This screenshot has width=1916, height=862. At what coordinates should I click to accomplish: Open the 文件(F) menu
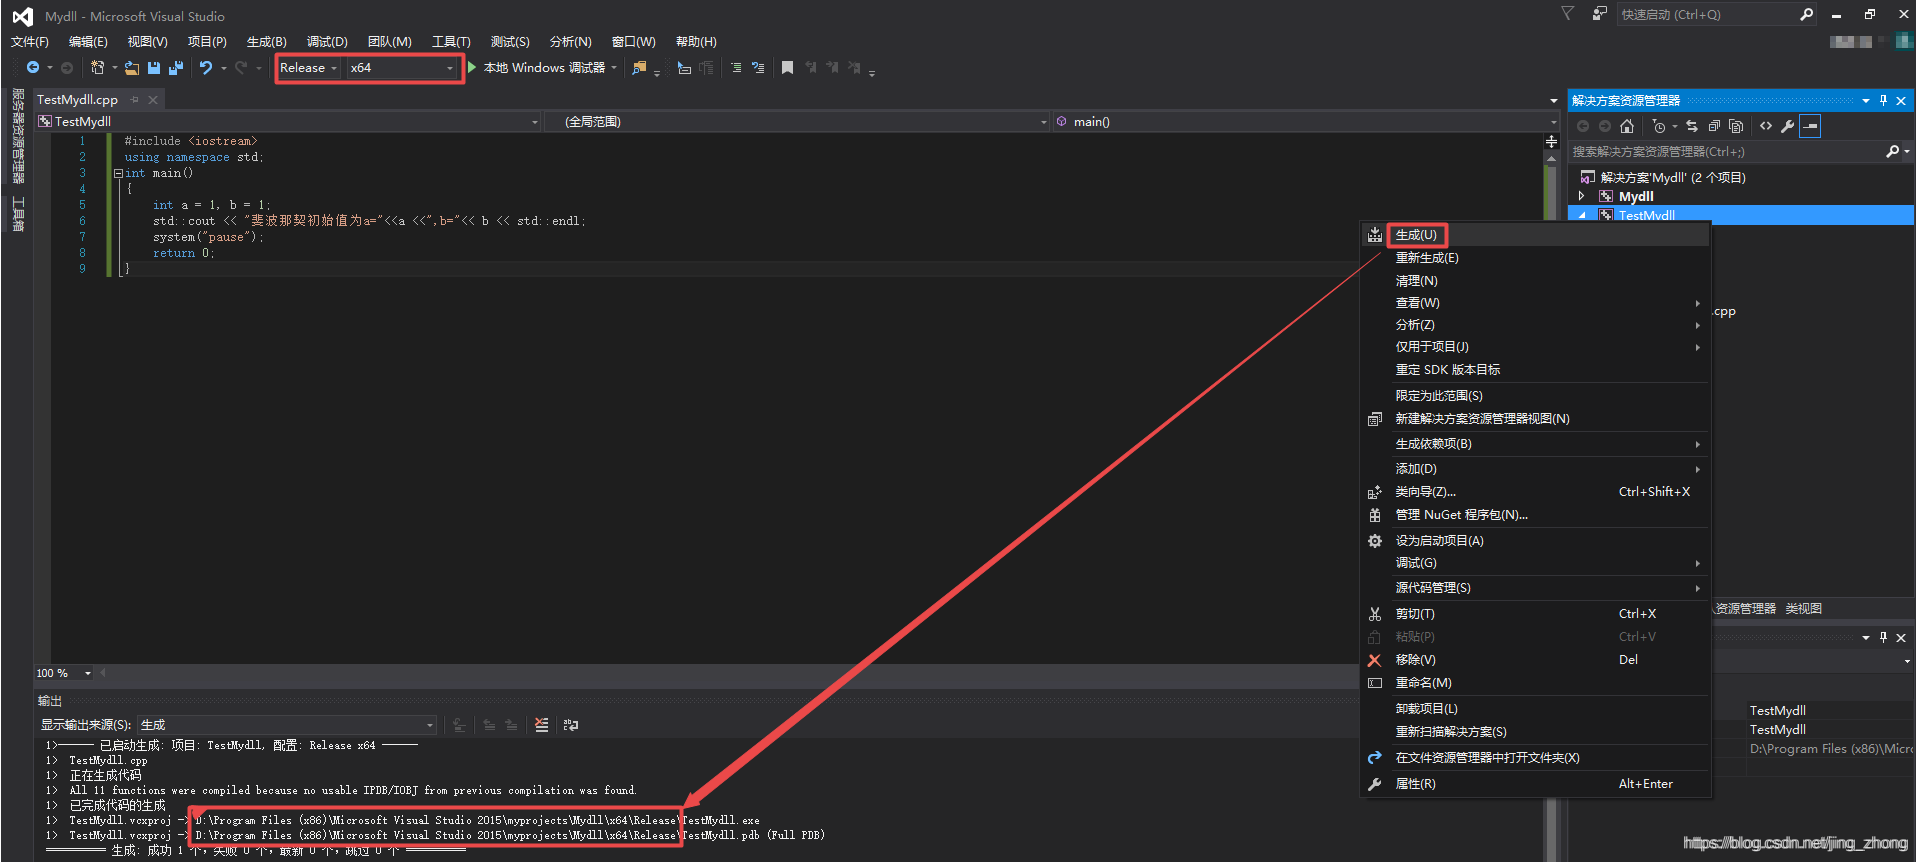click(30, 42)
